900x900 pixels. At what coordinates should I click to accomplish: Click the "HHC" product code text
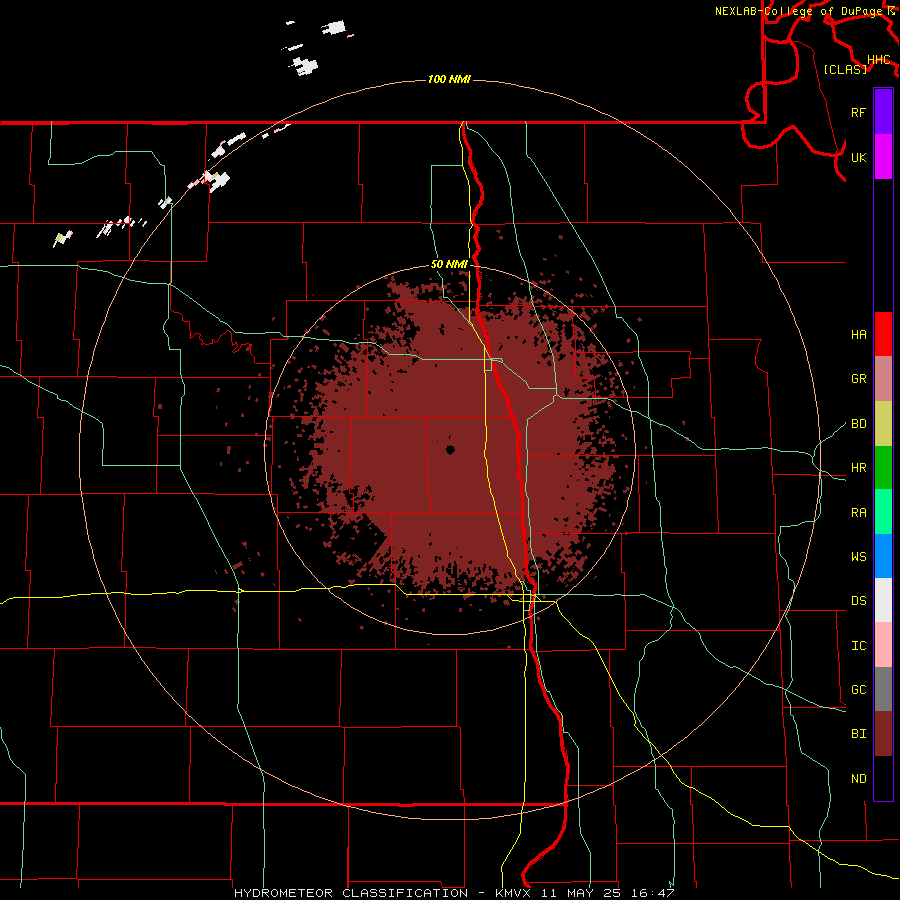878,59
